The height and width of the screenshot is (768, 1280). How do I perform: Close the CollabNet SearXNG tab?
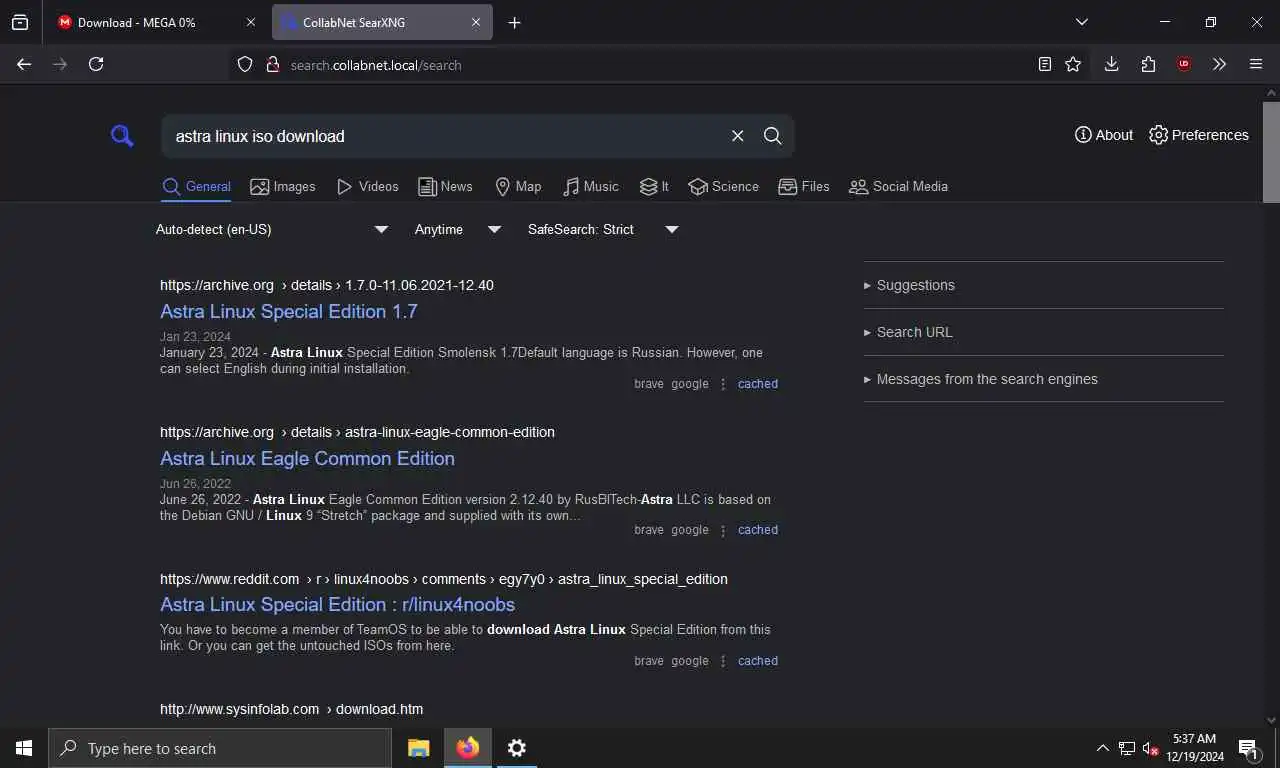tap(476, 22)
